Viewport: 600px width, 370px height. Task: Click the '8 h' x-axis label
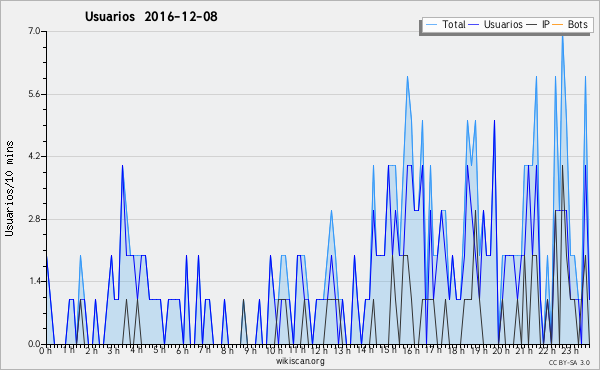[x=227, y=350]
